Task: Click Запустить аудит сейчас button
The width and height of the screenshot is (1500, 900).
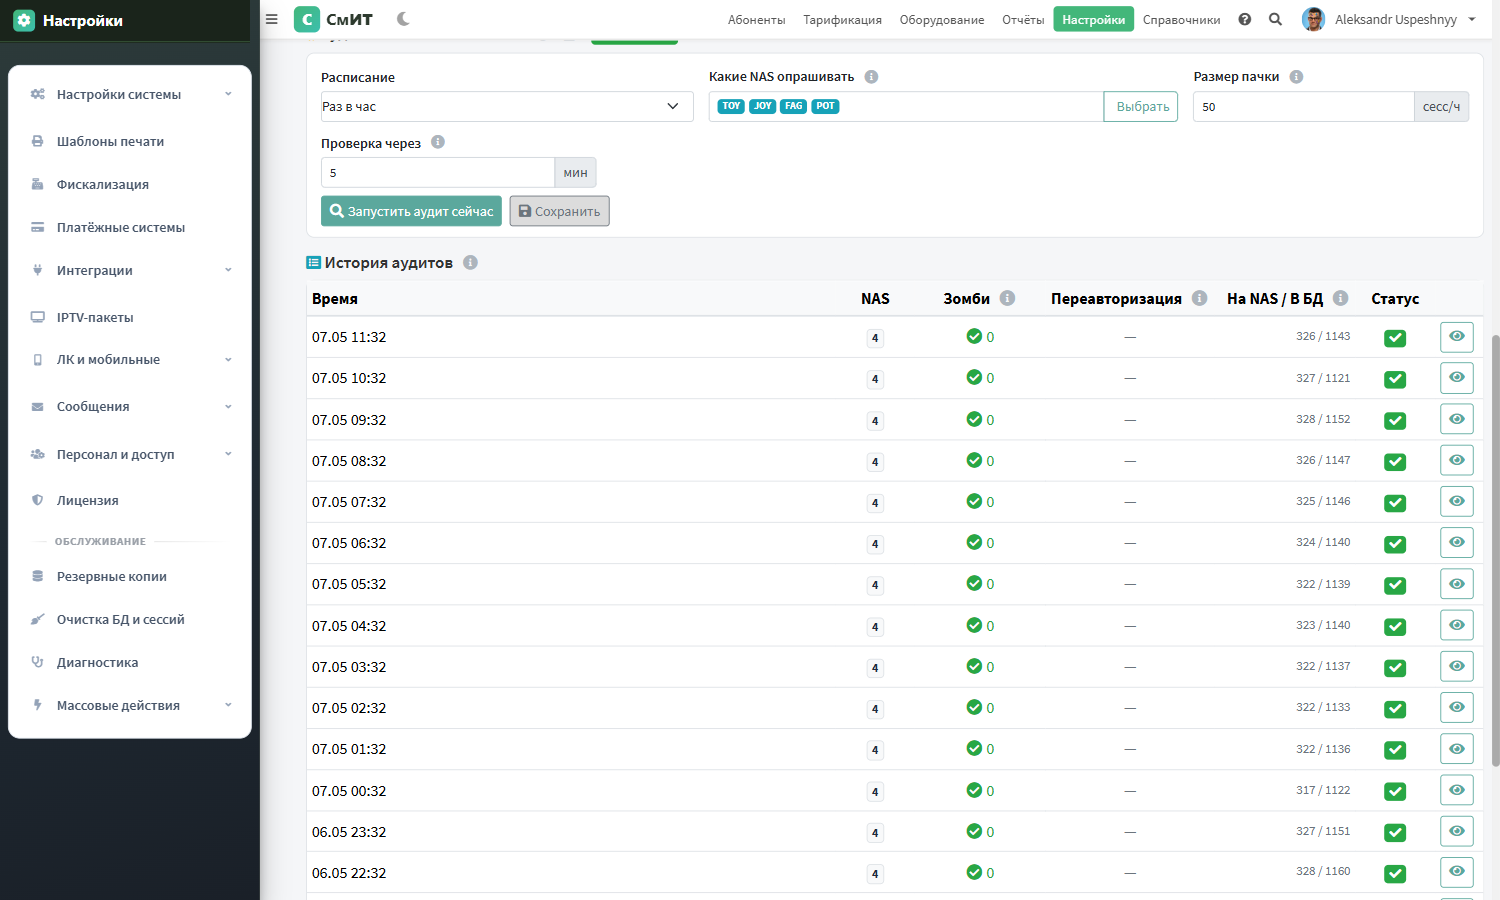Action: point(411,211)
